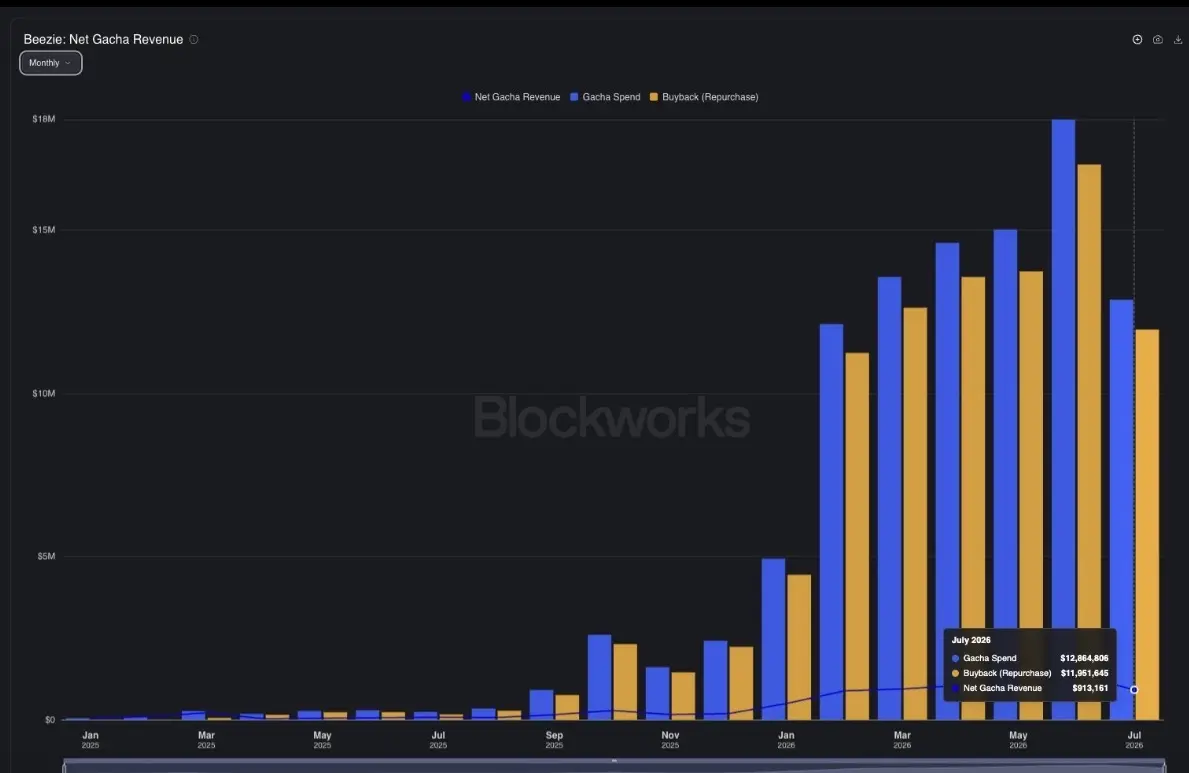1189x773 pixels.
Task: Click the 'Jan 2025' x-axis label
Action: [x=90, y=740]
